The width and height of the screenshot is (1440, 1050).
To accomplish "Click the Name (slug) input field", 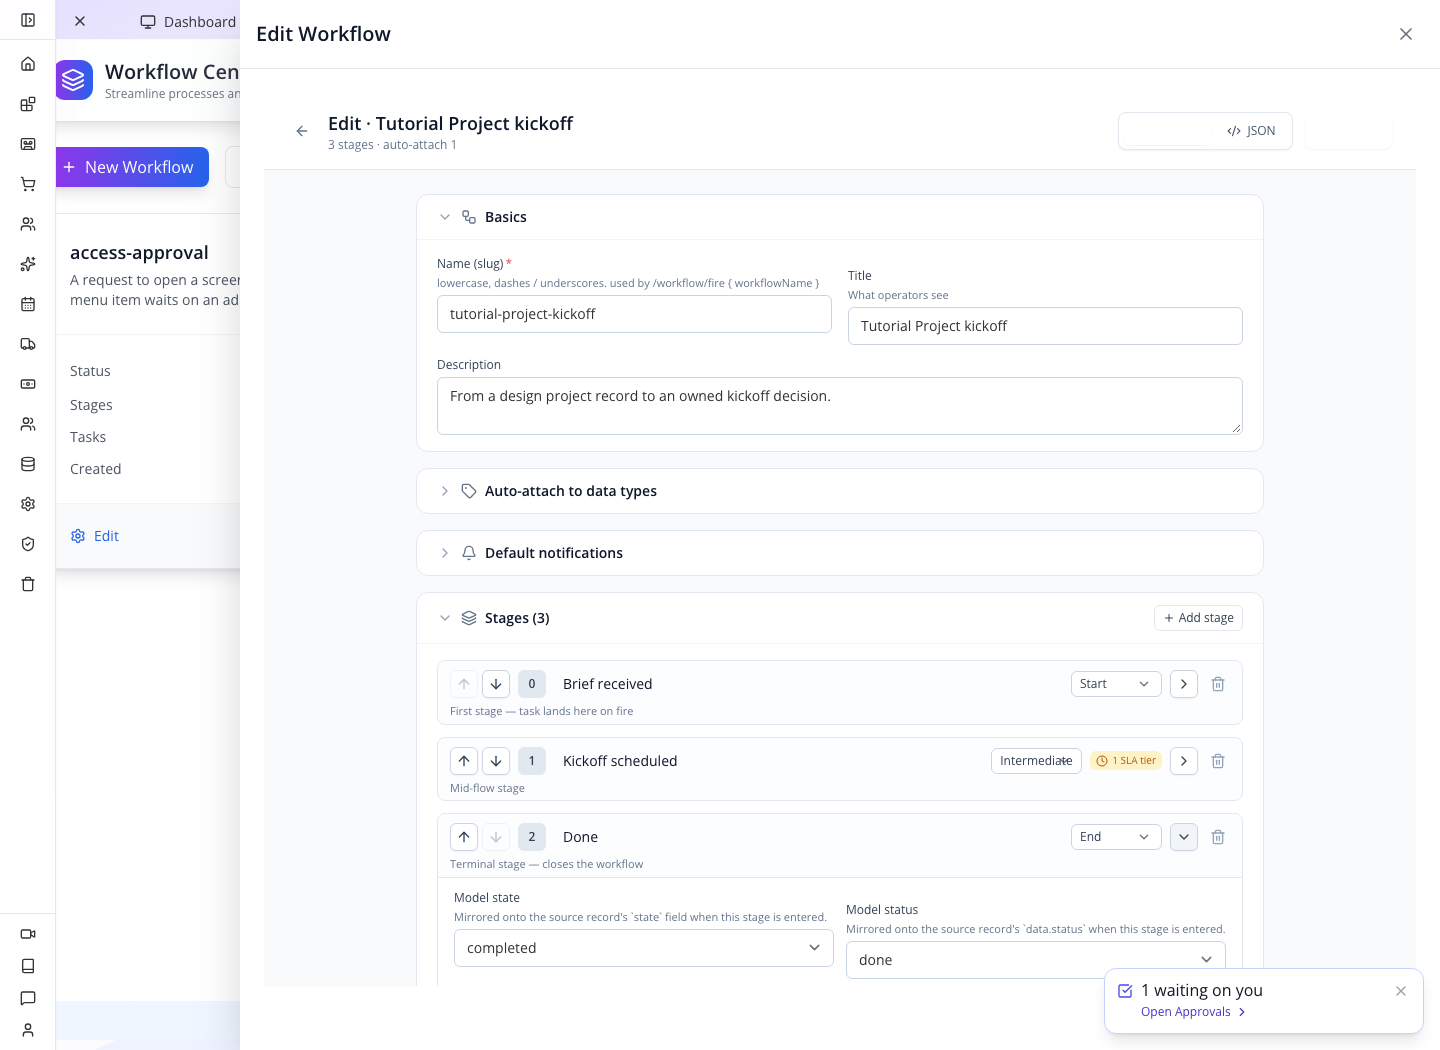I will [x=634, y=314].
